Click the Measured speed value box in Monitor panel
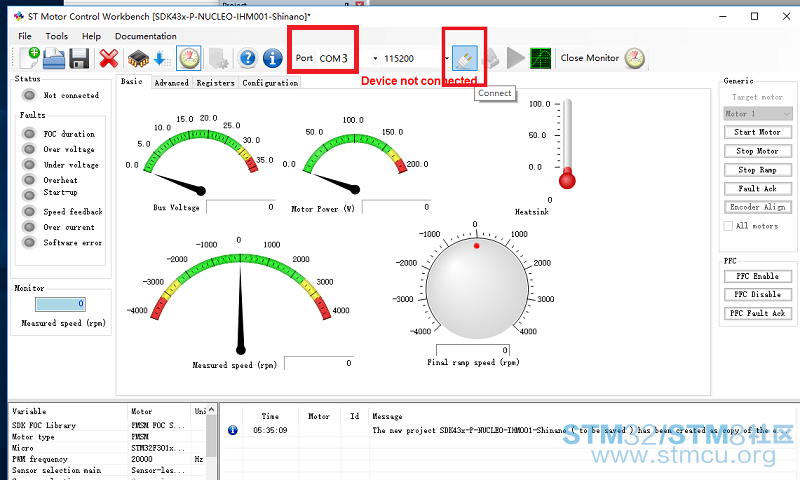This screenshot has width=800, height=480. click(60, 304)
